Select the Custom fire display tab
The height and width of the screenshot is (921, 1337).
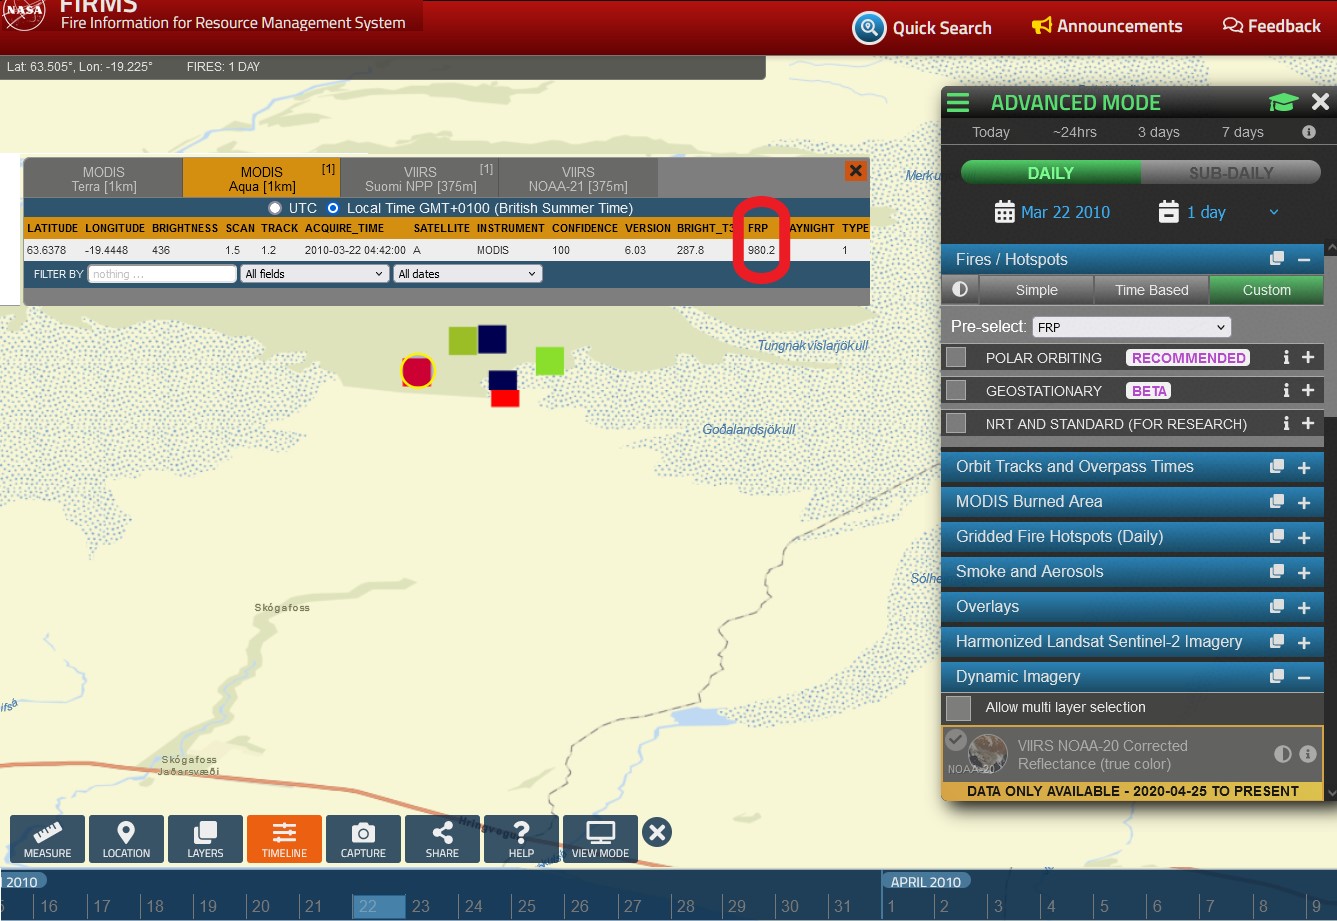tap(1266, 290)
